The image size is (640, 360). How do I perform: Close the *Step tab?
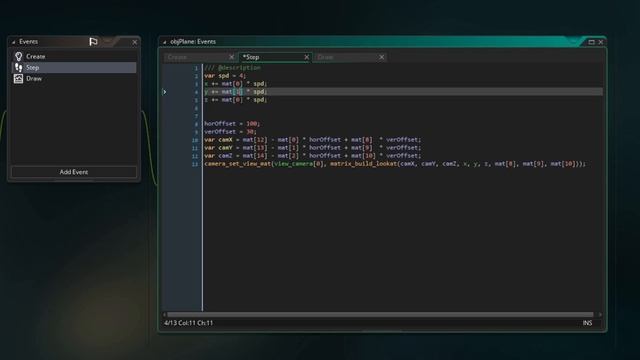pos(307,57)
